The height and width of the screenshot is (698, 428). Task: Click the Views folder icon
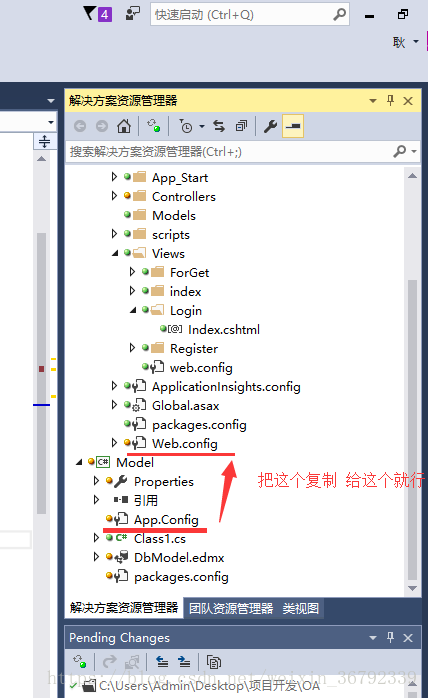pos(139,253)
